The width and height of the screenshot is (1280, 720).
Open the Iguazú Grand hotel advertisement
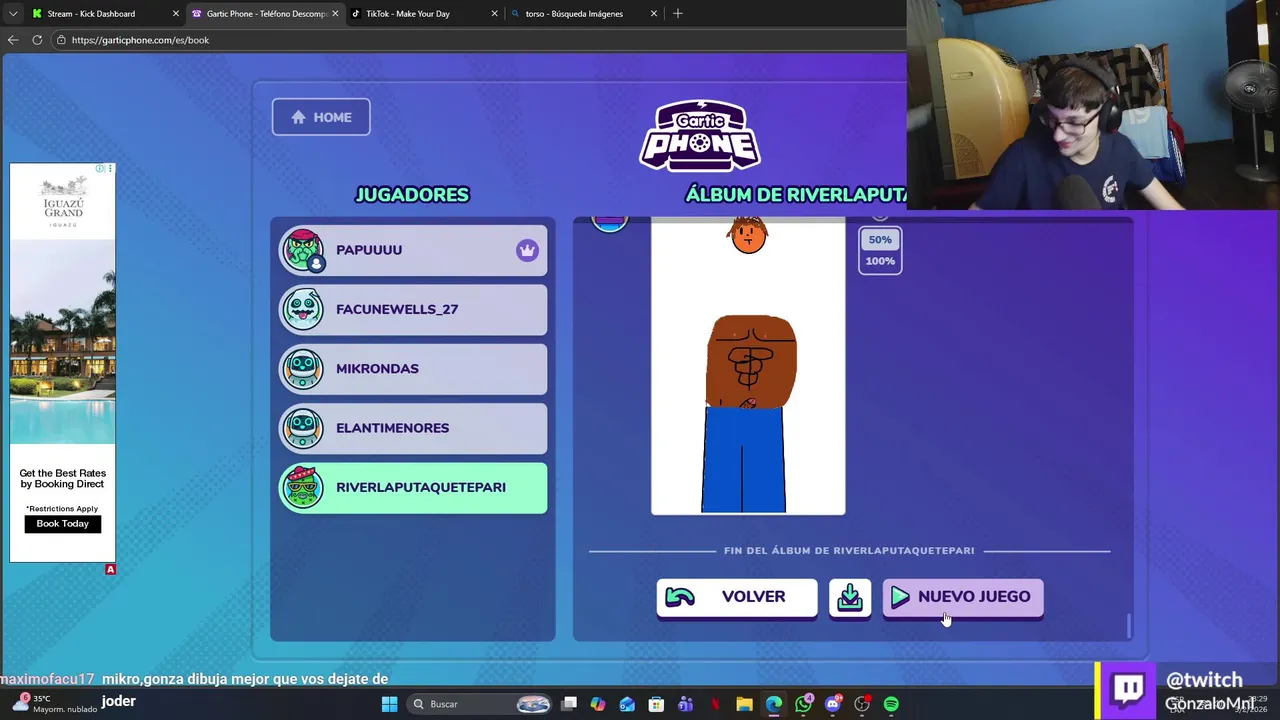pos(62,363)
